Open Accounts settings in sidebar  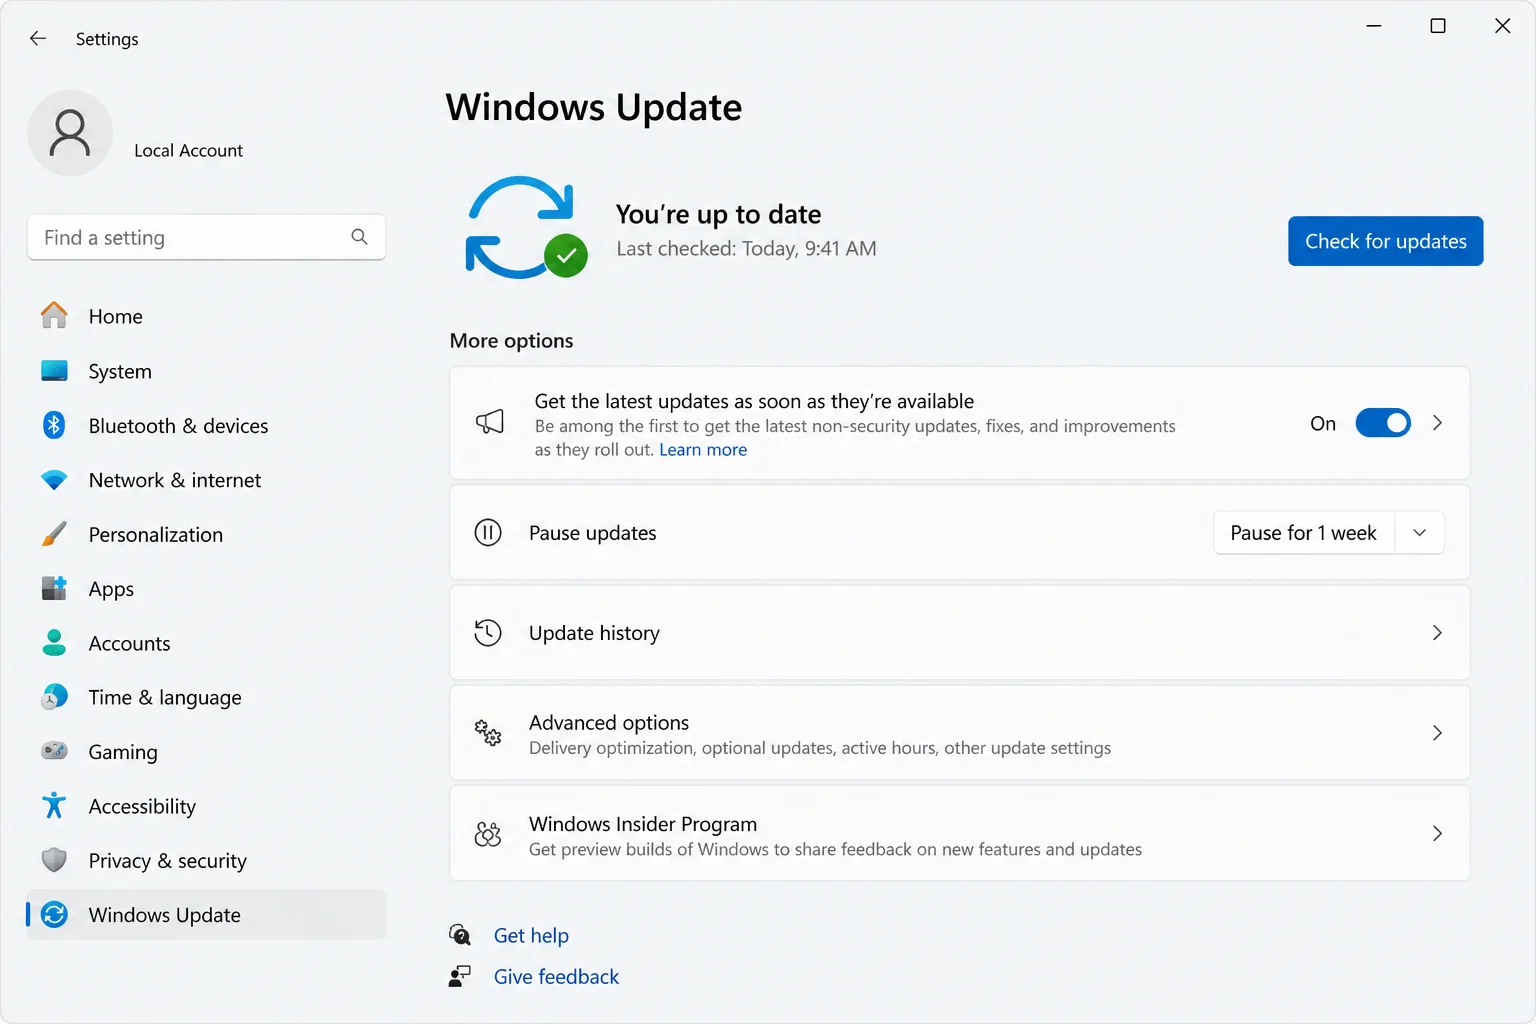coord(206,643)
